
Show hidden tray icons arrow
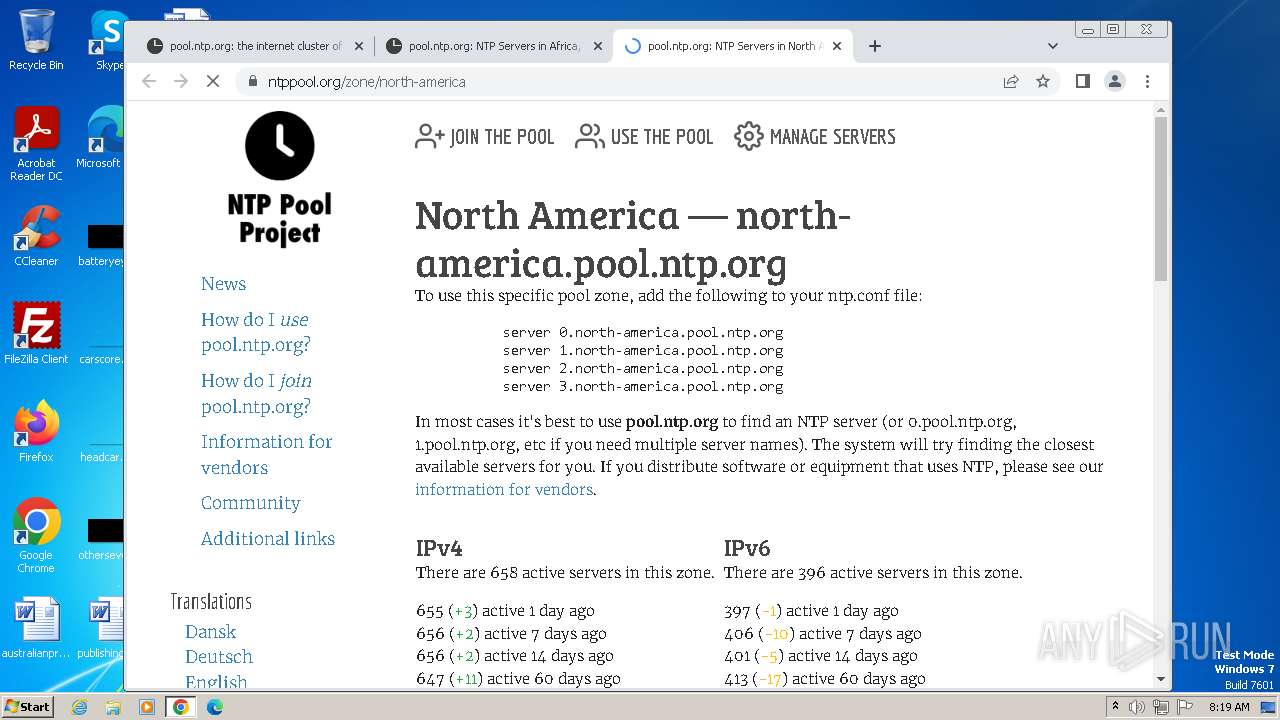click(x=1115, y=707)
